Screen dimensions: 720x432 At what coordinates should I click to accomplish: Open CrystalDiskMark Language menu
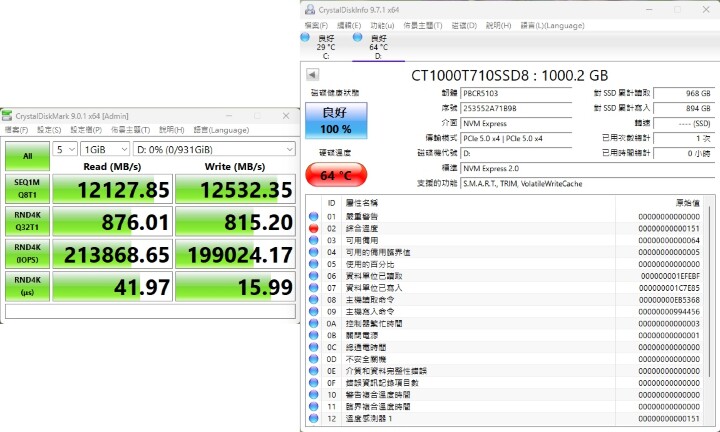pyautogui.click(x=221, y=130)
